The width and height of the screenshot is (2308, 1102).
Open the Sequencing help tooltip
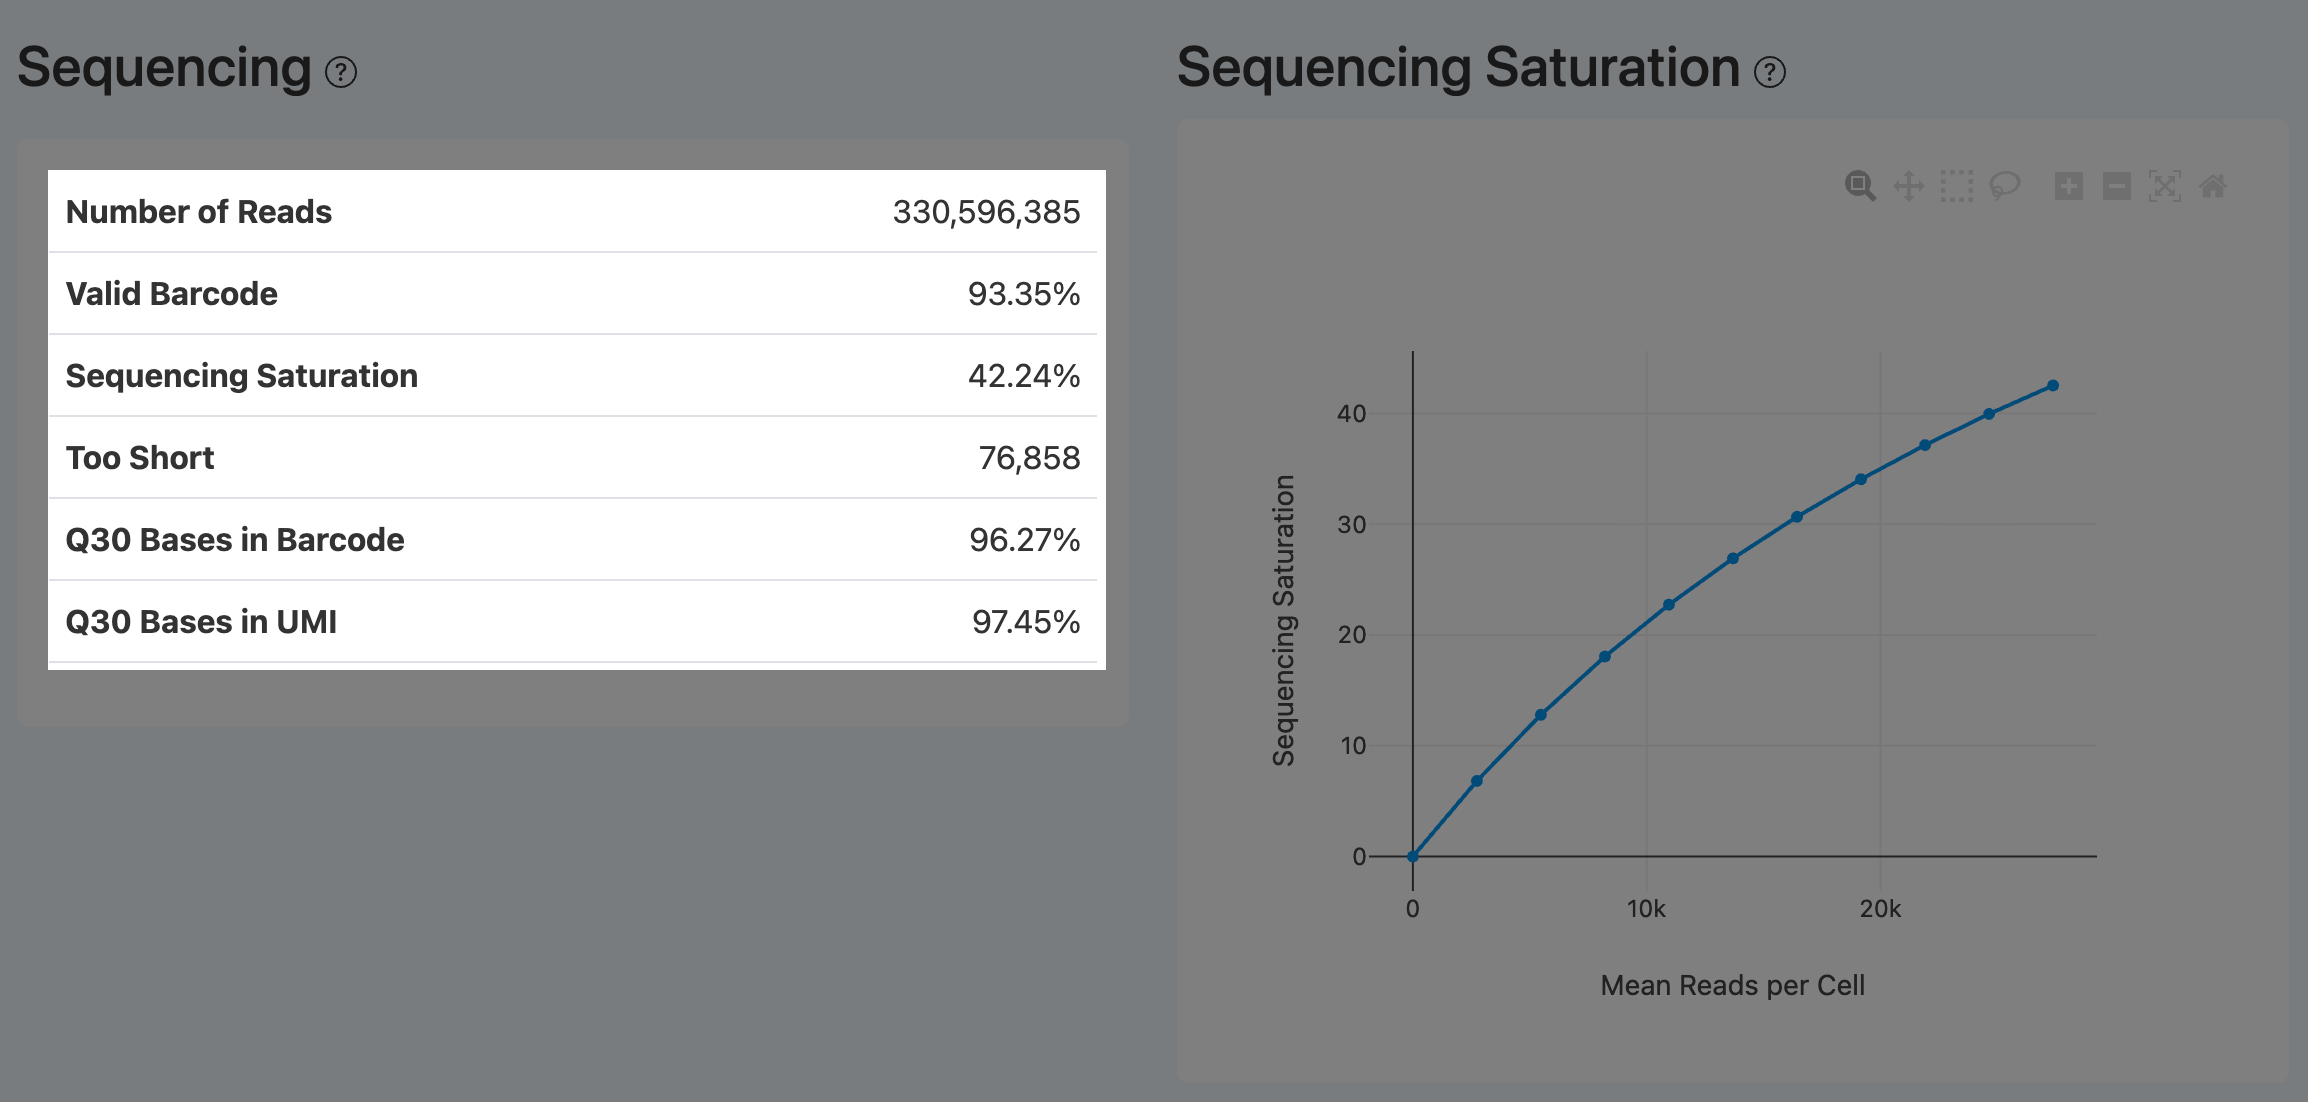[341, 72]
